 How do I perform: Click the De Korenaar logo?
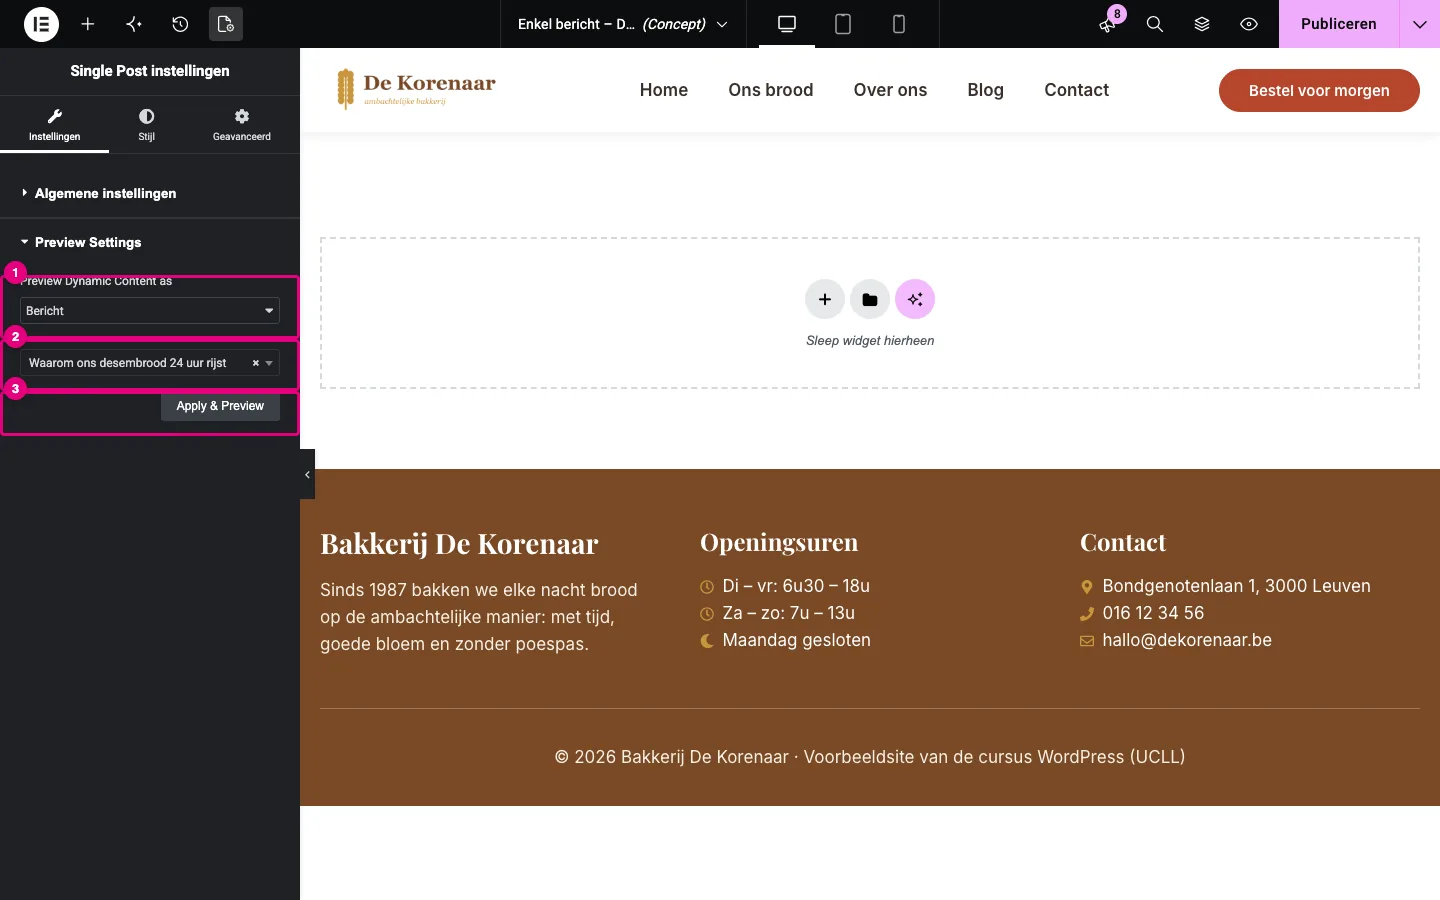tap(416, 89)
